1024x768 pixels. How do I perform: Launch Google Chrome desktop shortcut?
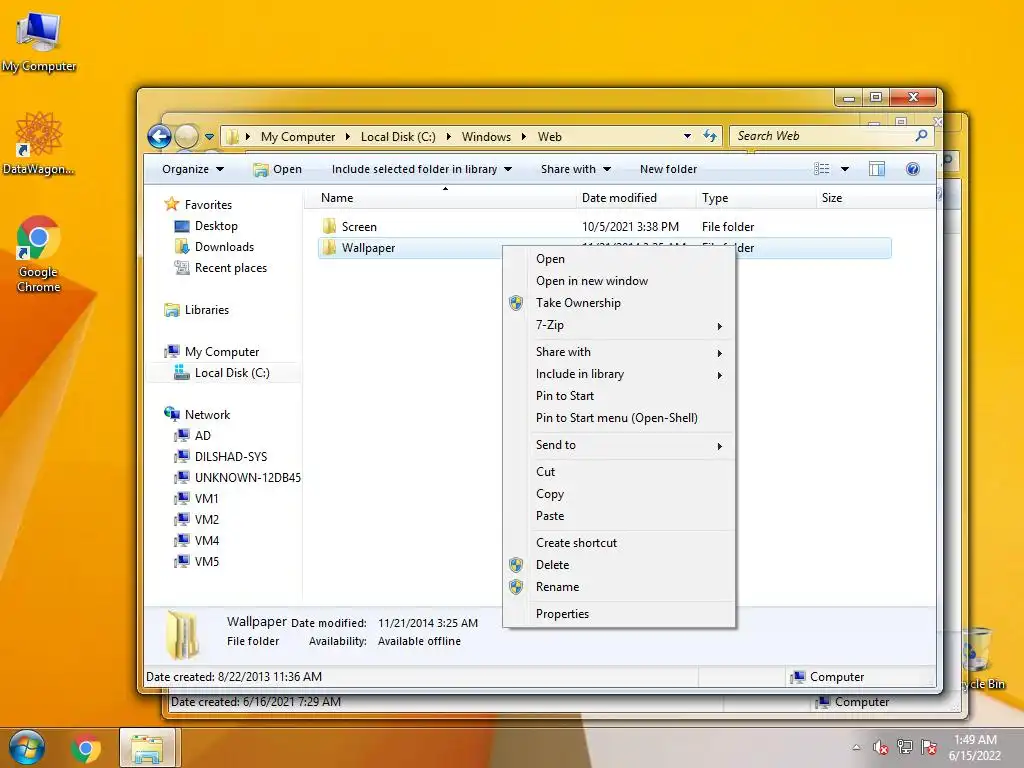click(x=39, y=253)
